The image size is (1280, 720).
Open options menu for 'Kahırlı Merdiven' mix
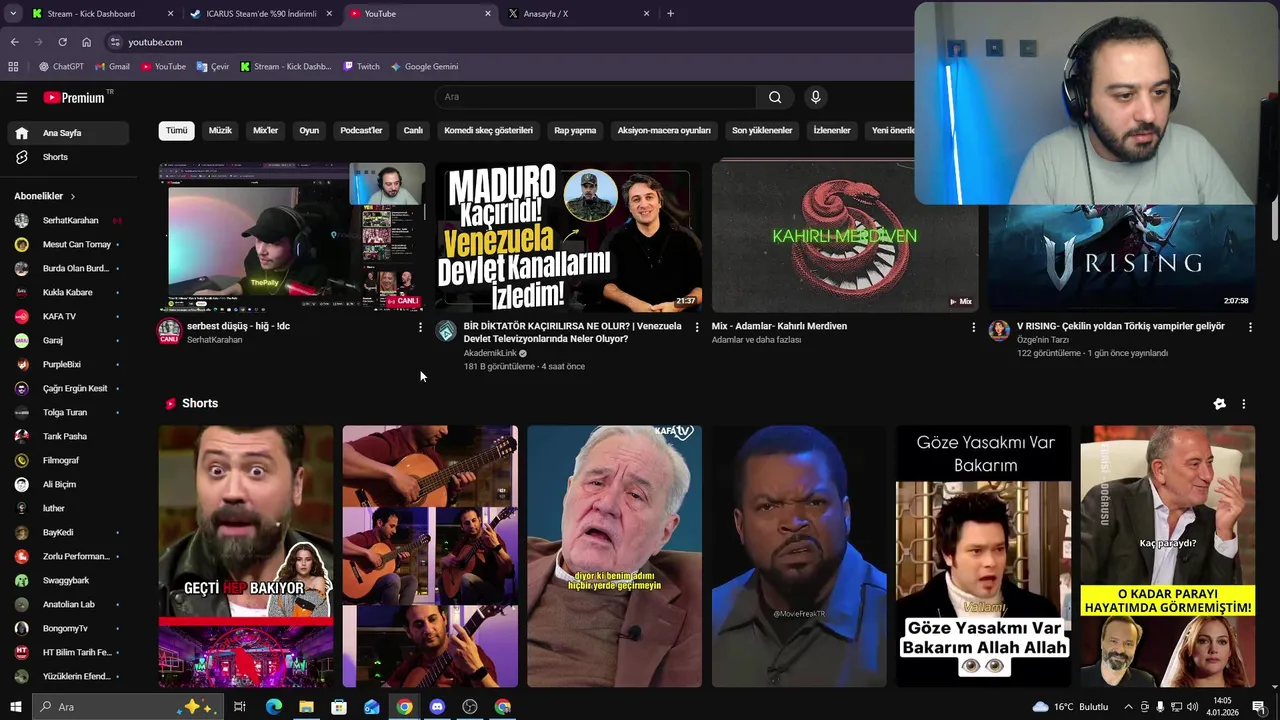pos(973,327)
